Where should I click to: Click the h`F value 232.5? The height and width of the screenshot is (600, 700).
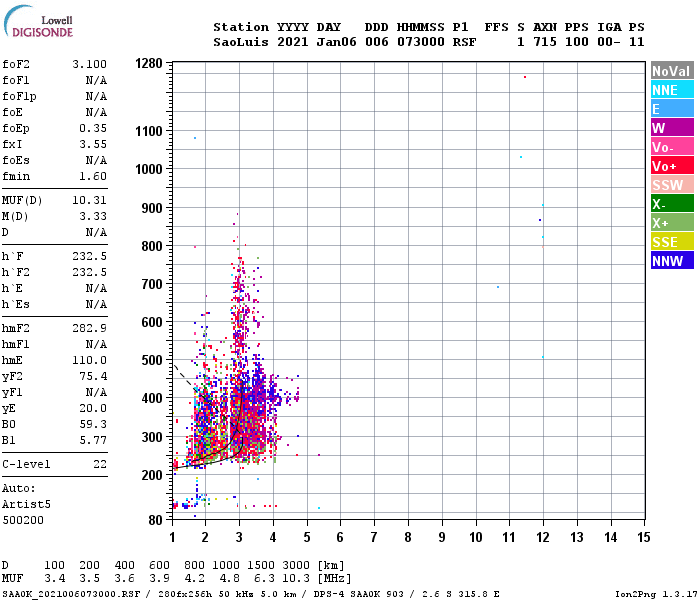[x=89, y=256]
